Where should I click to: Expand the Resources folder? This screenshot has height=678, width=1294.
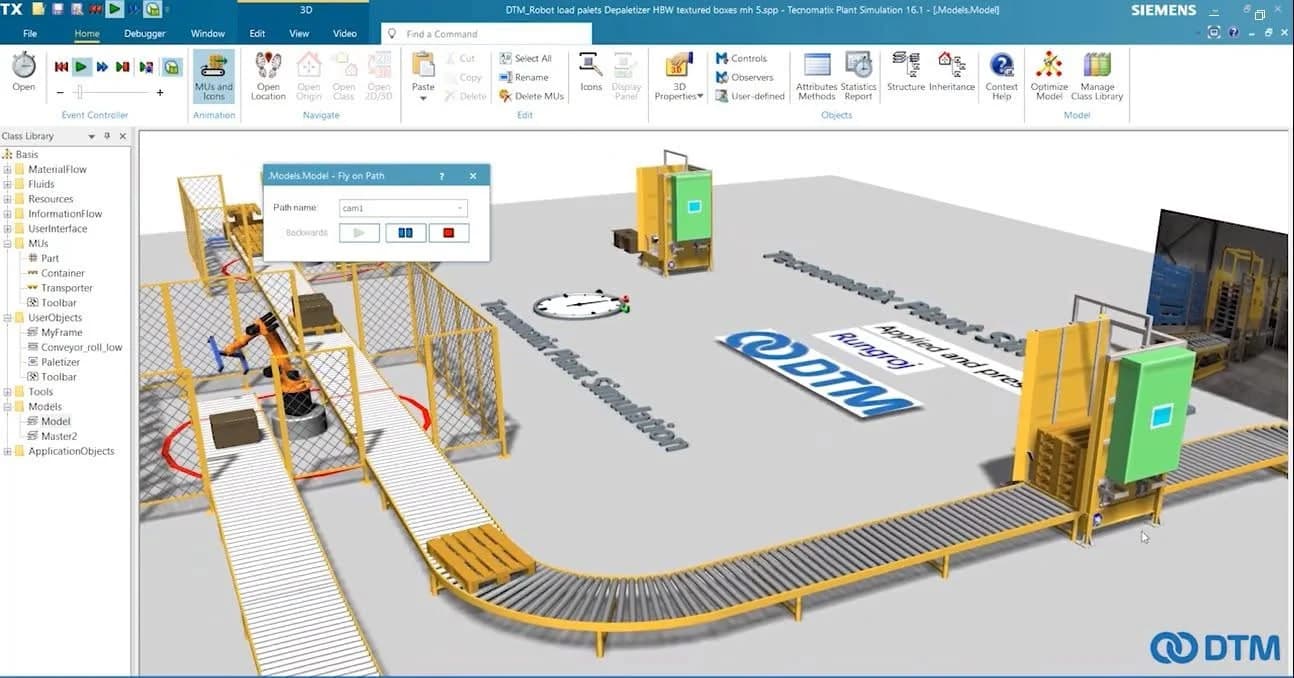pyautogui.click(x=7, y=199)
